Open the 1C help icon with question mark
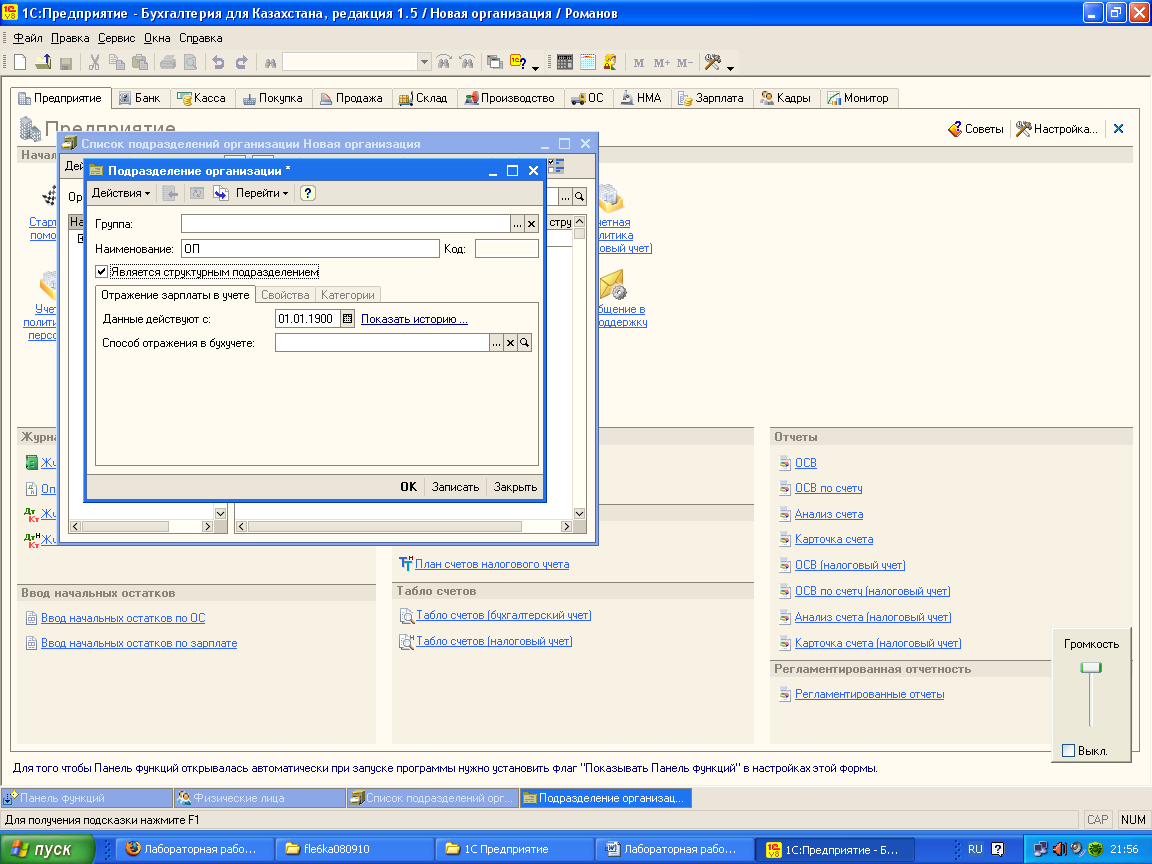 point(518,62)
